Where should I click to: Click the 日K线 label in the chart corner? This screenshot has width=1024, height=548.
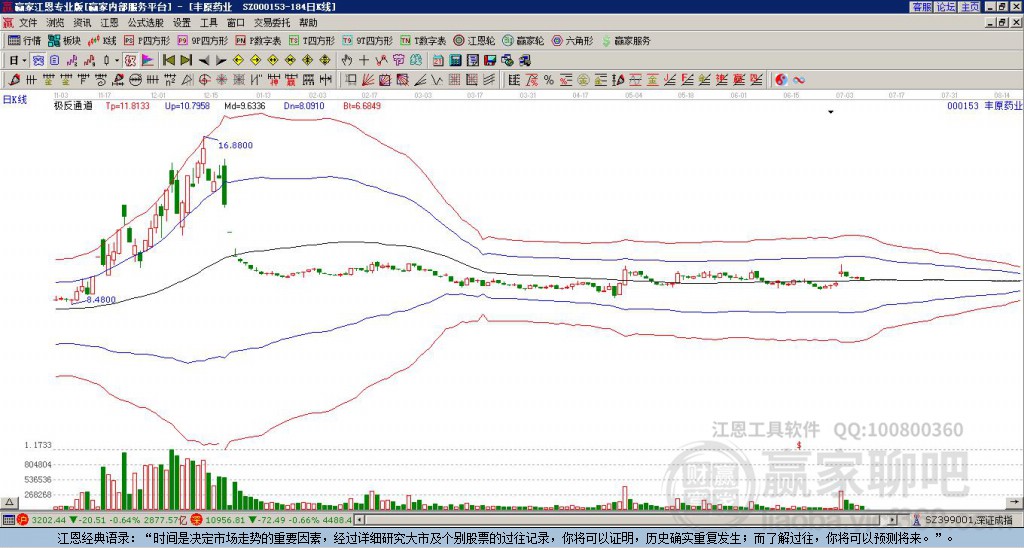coord(15,100)
